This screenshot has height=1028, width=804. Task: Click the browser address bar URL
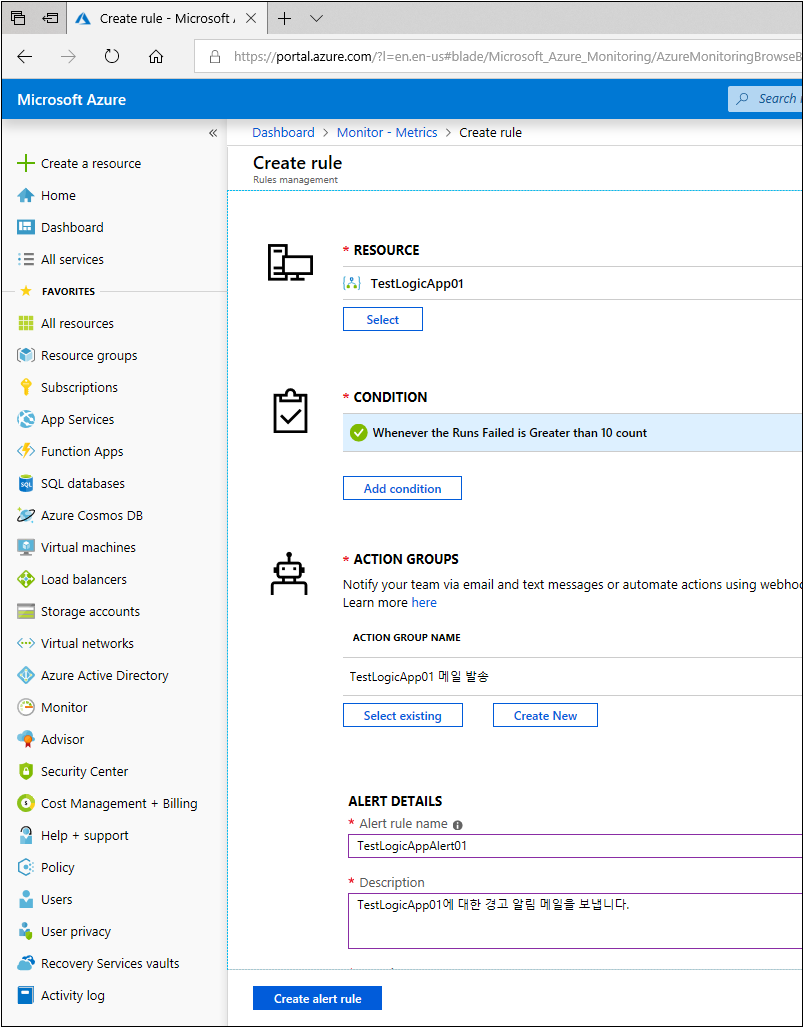coord(517,57)
